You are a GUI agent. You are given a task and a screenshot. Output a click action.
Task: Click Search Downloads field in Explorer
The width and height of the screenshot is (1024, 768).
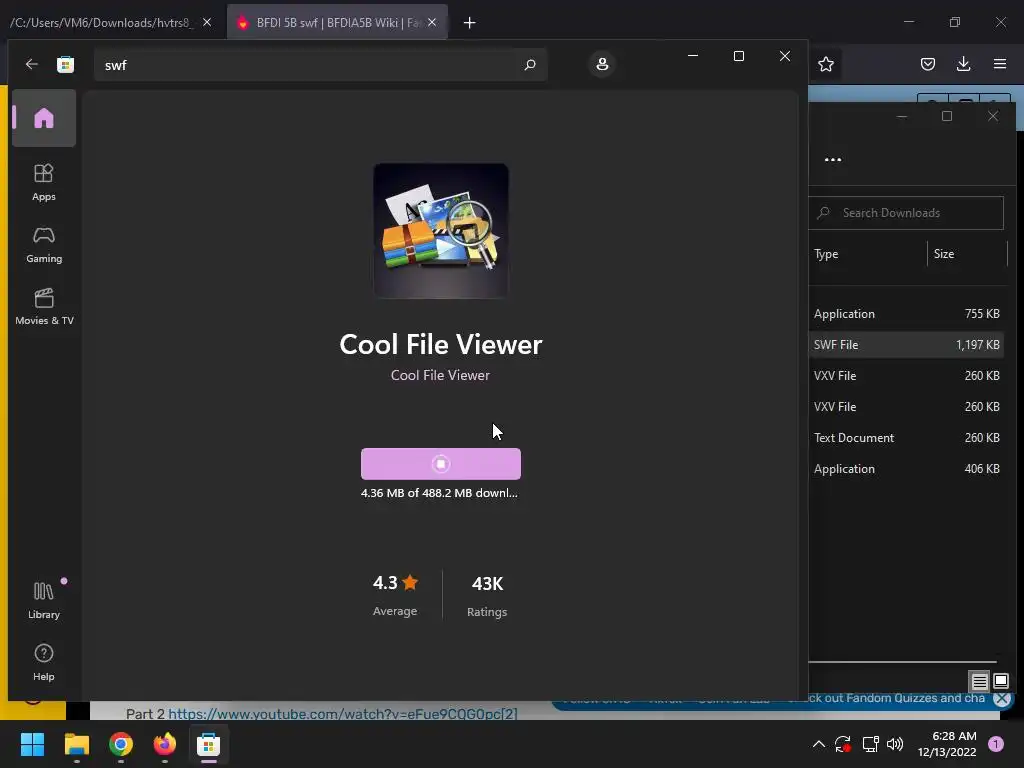pos(906,213)
